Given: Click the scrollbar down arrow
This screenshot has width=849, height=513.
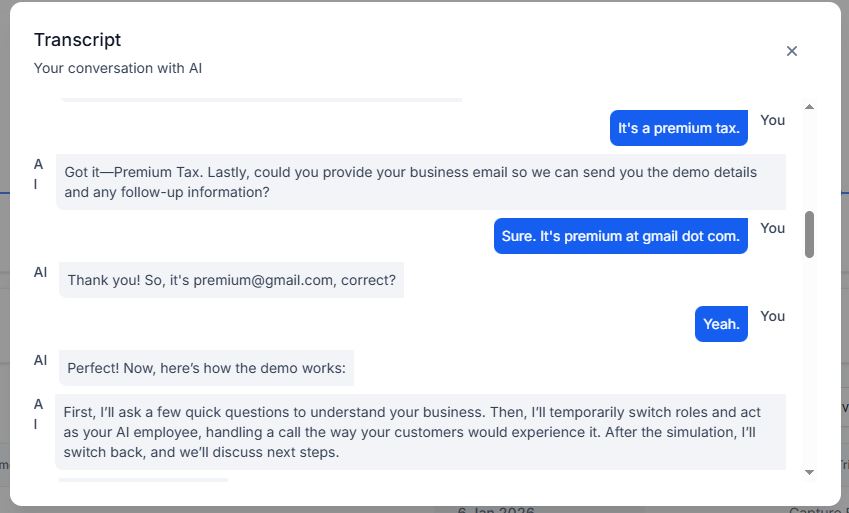Looking at the screenshot, I should pos(809,472).
